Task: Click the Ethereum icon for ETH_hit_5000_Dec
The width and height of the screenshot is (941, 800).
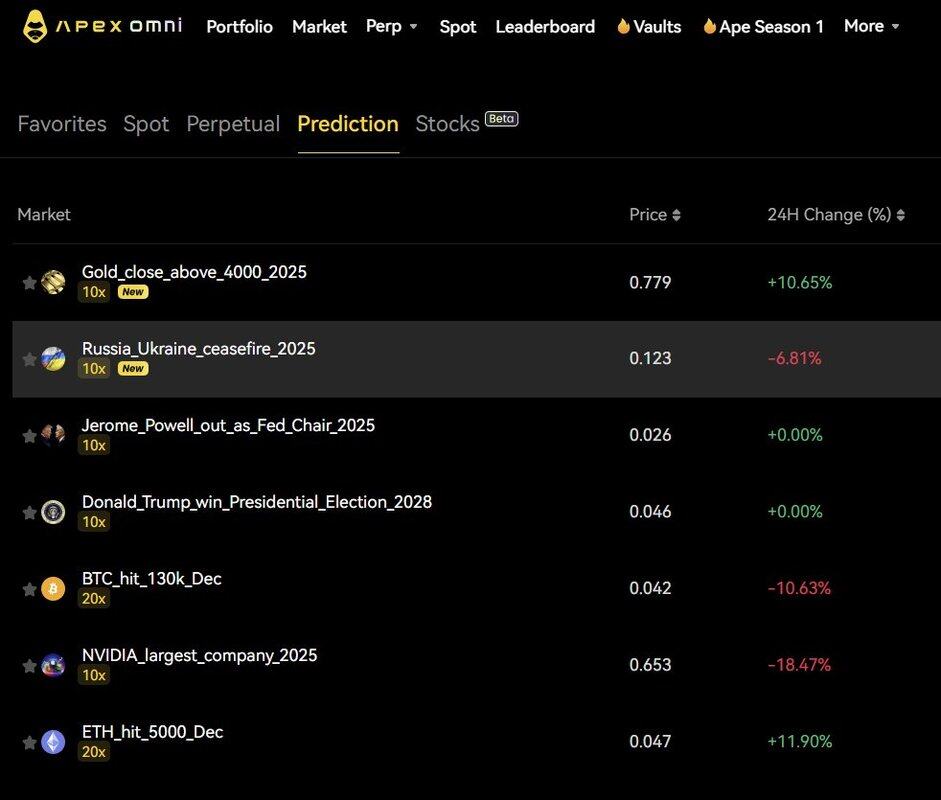Action: 53,742
